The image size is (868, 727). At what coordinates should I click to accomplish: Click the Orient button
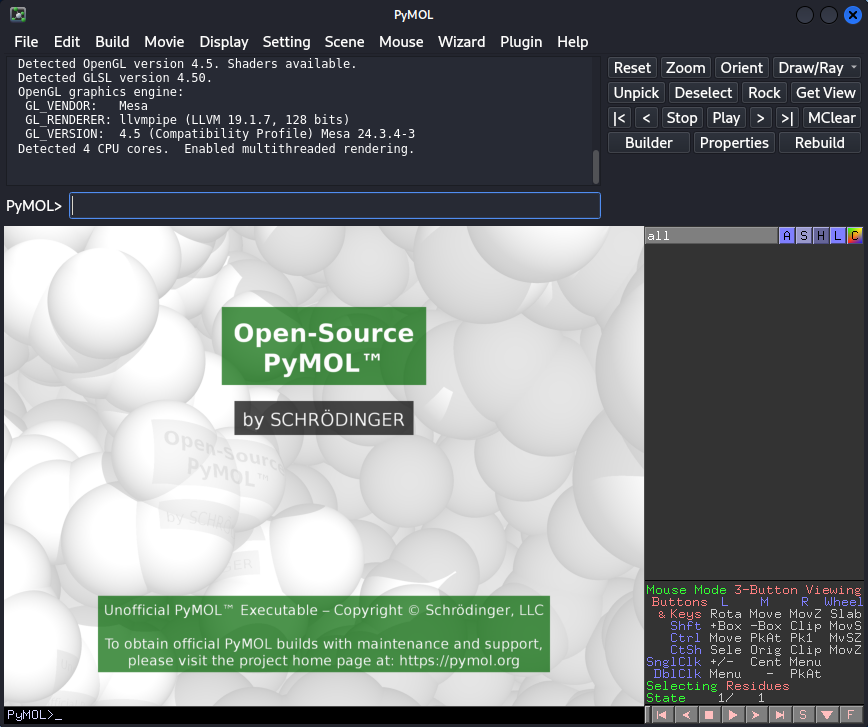[x=741, y=68]
